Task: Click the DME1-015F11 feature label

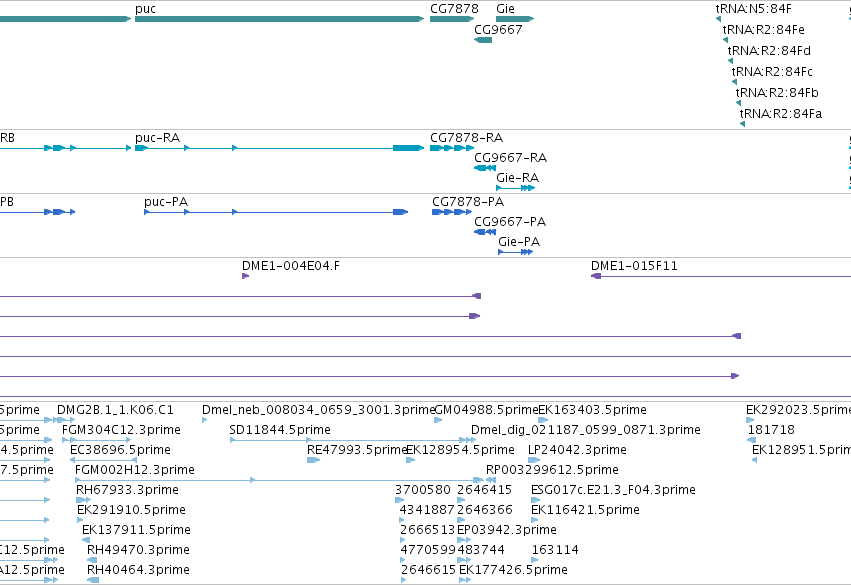Action: point(634,266)
